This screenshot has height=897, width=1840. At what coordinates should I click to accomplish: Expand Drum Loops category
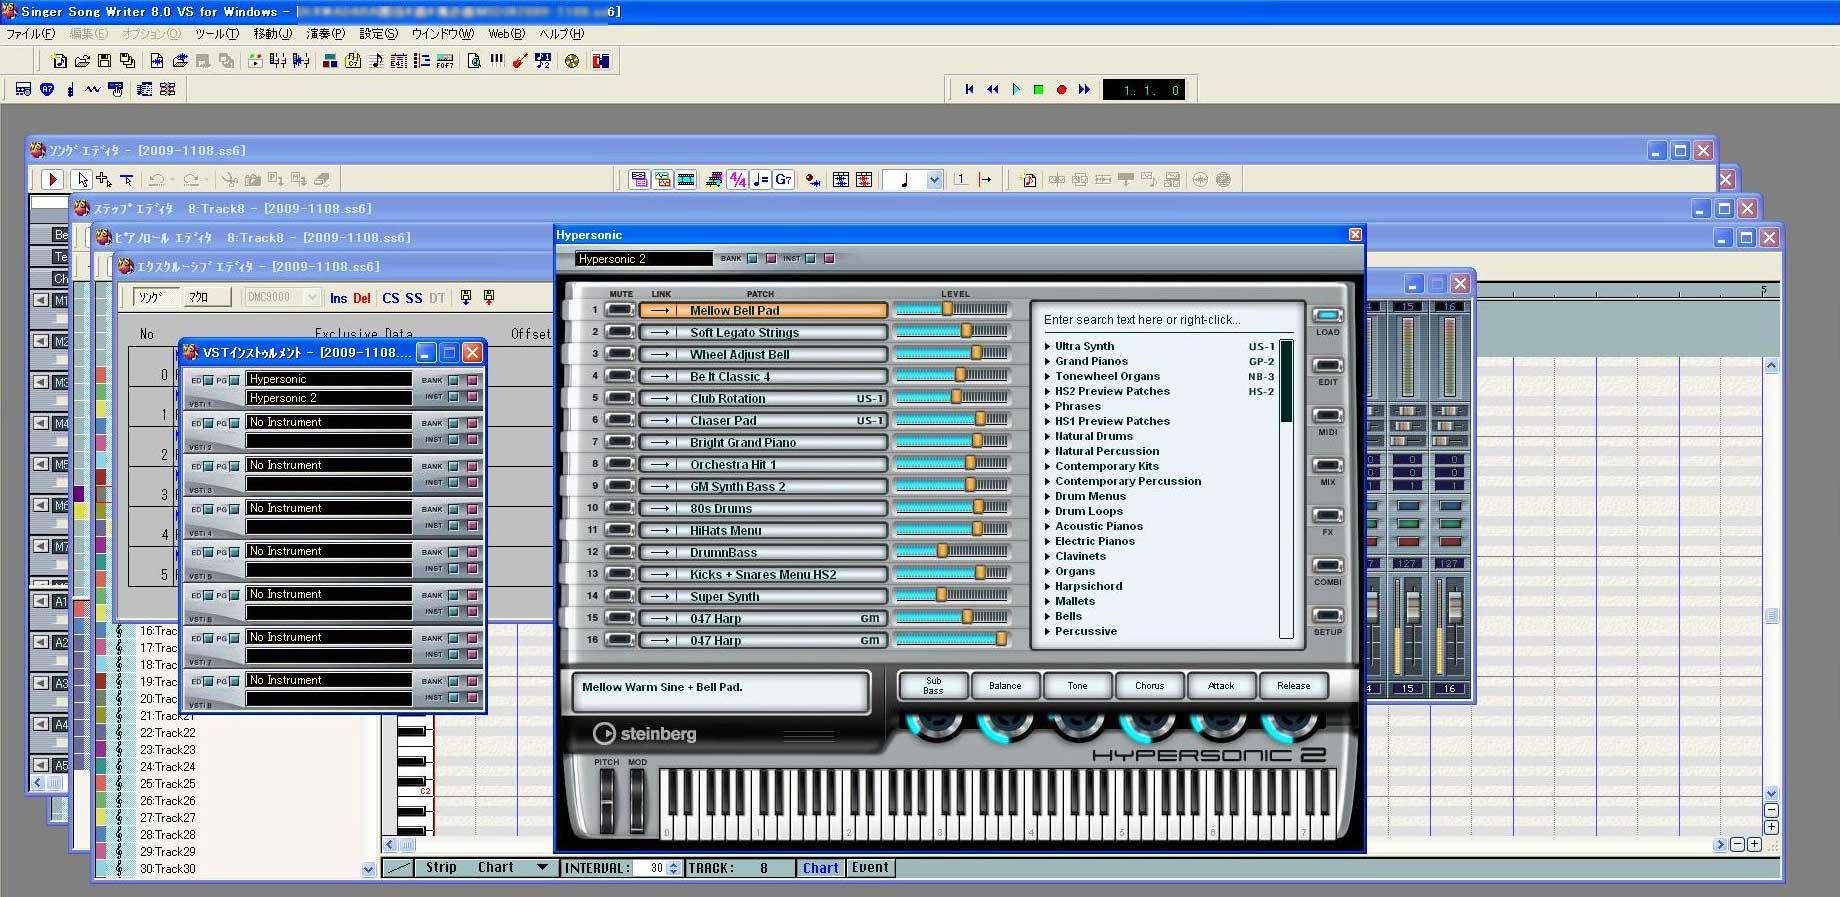click(x=1048, y=511)
